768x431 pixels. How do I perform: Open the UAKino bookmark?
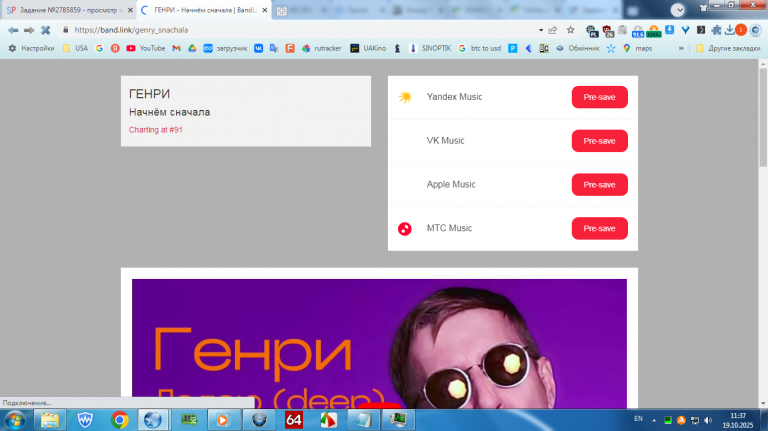point(368,48)
